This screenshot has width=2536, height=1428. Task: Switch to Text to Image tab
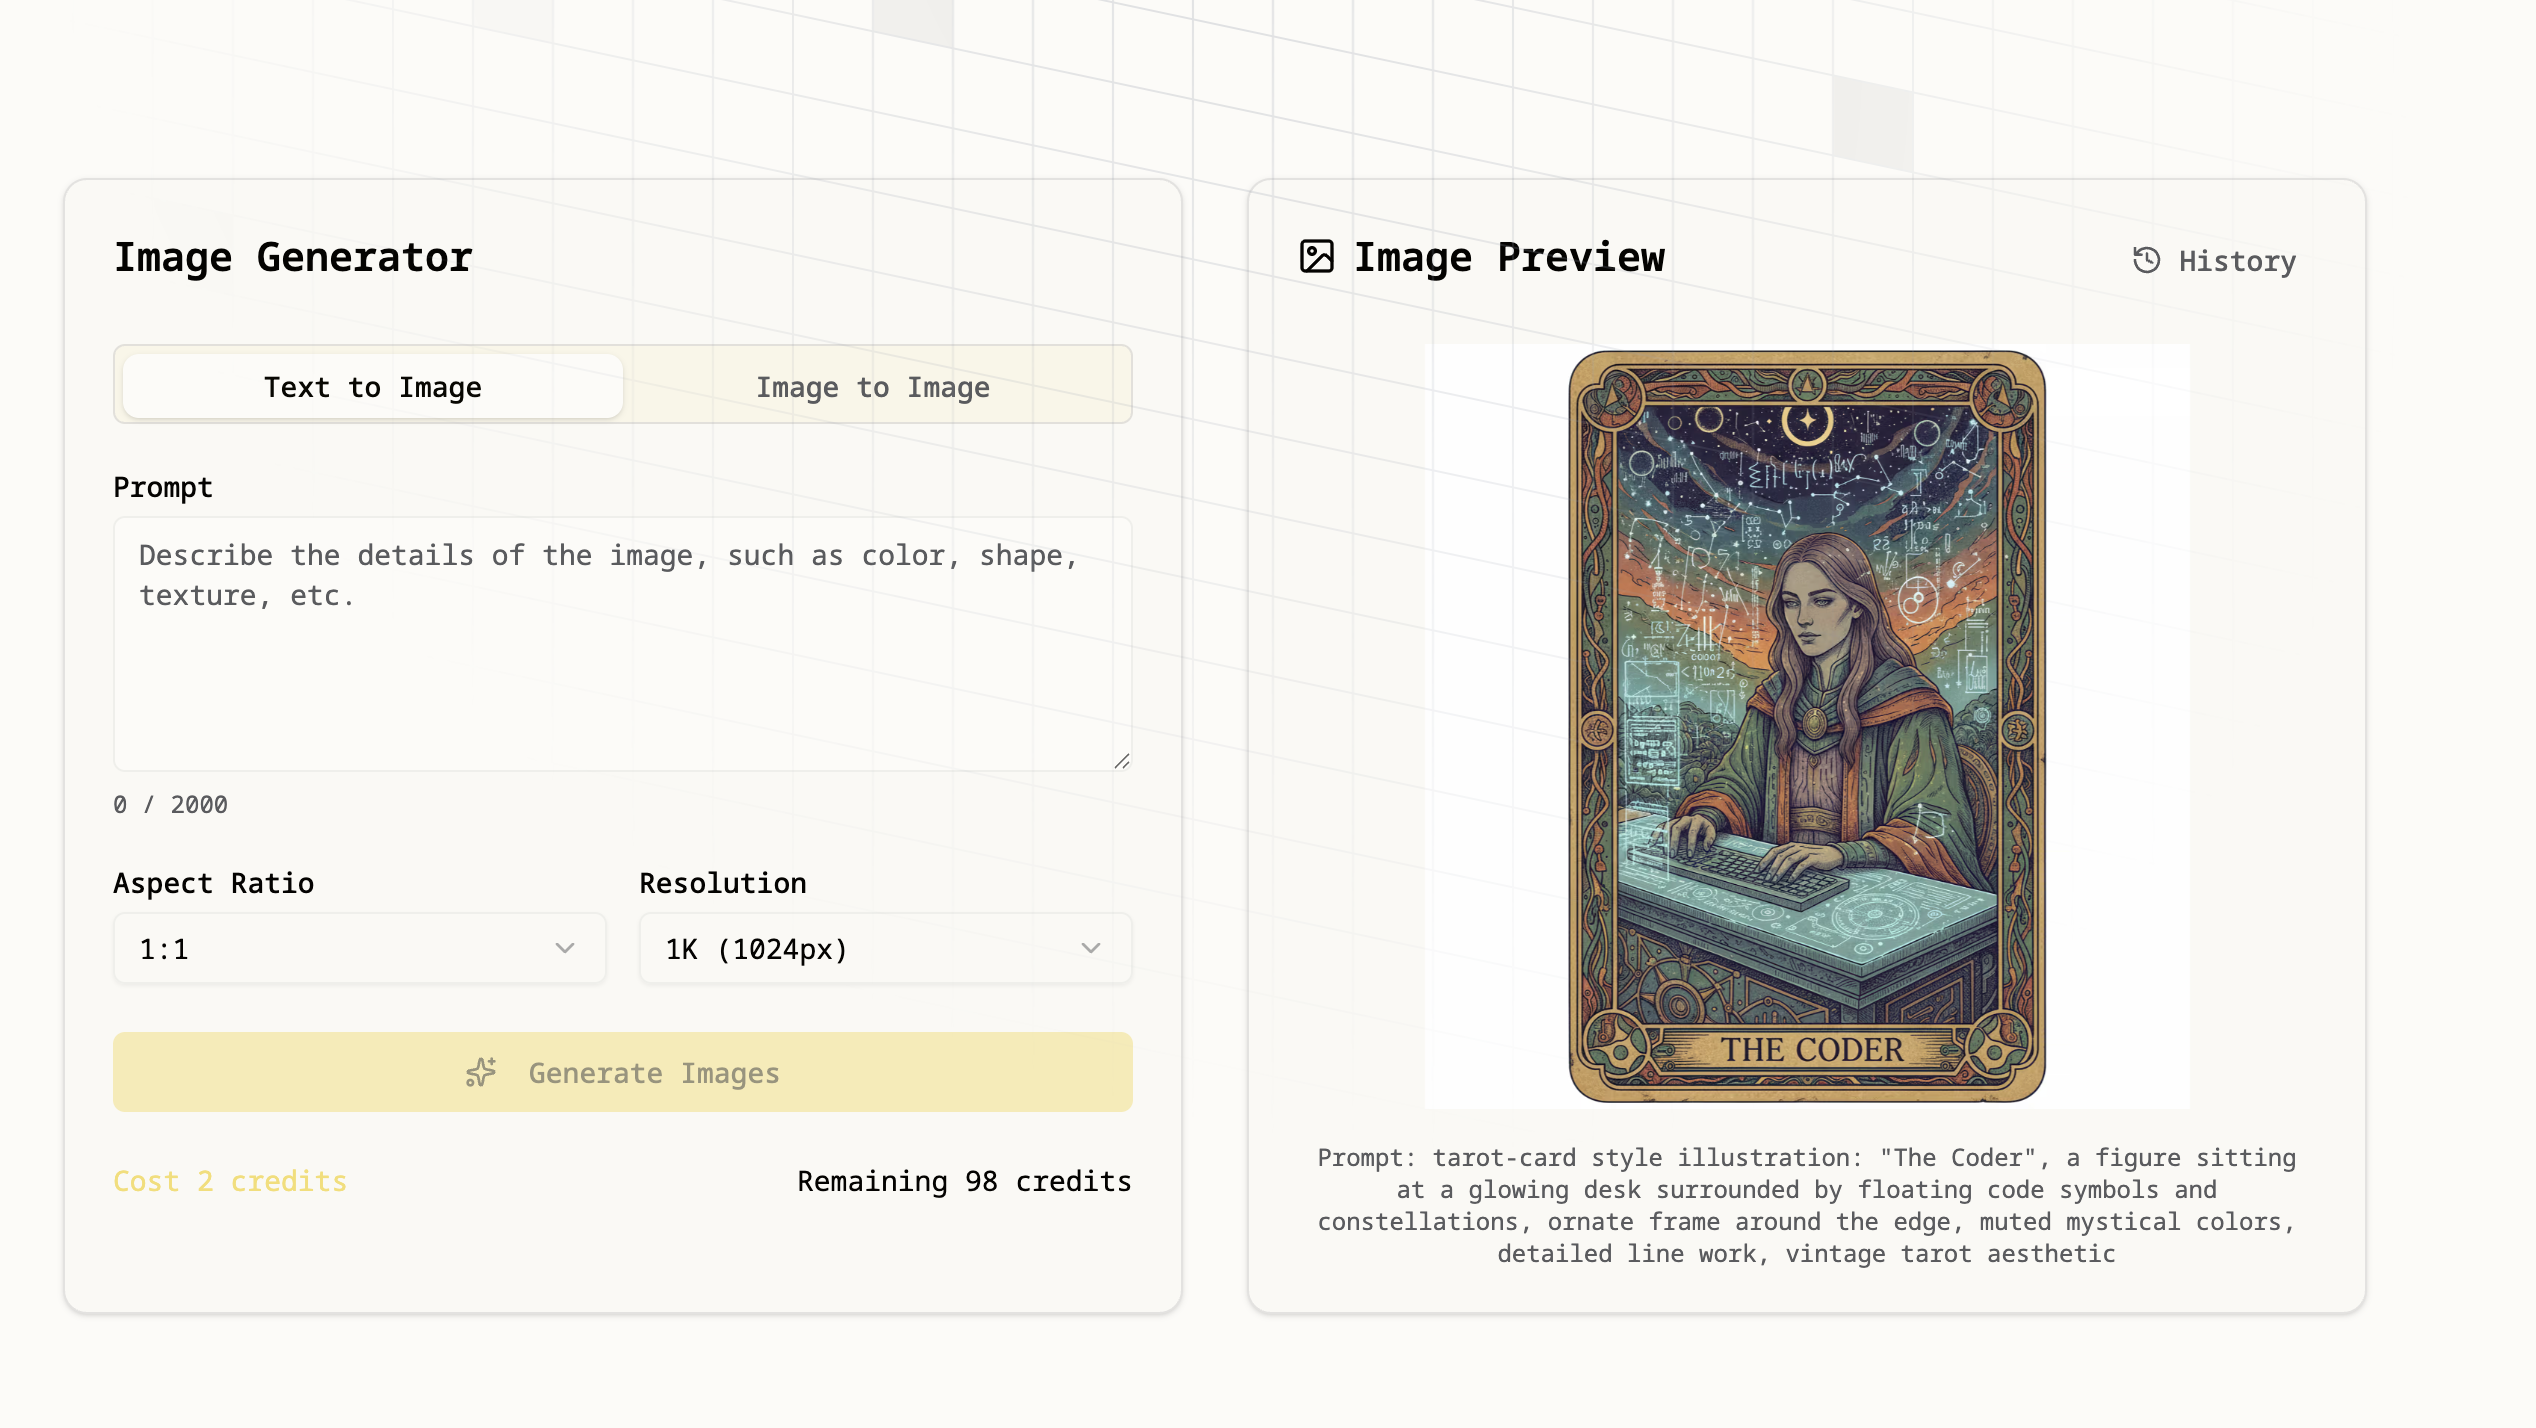coord(373,387)
